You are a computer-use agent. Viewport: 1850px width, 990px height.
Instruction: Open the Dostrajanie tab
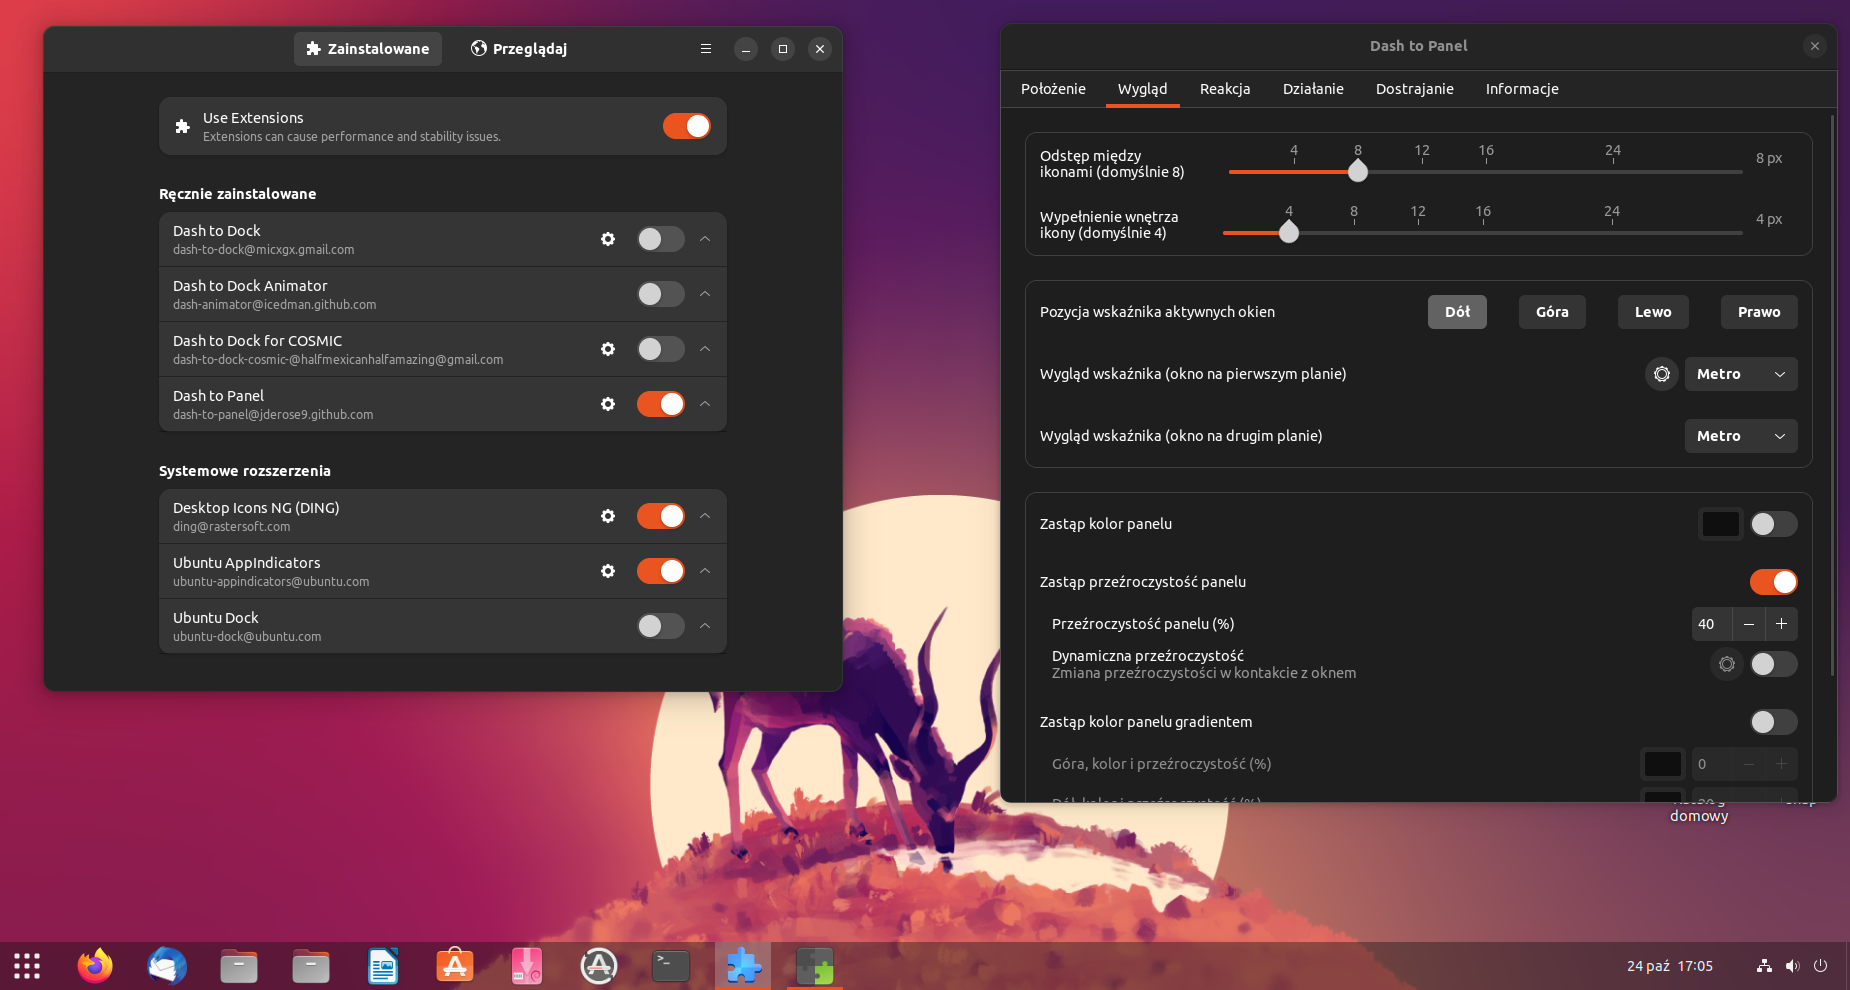[1414, 89]
